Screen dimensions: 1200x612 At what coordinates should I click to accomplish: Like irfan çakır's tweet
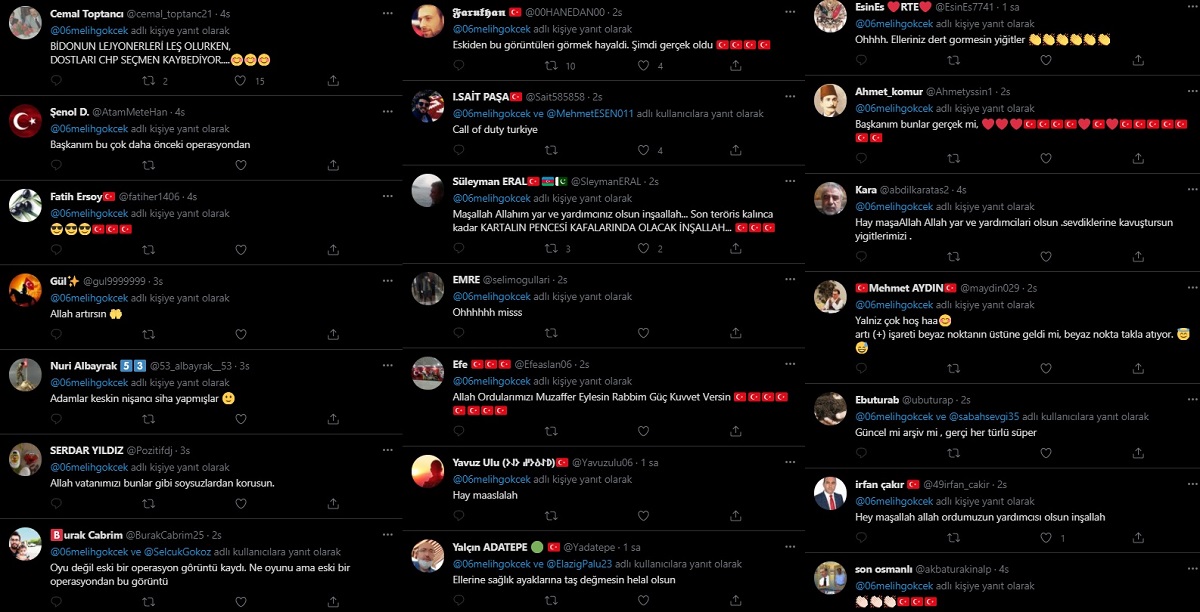(x=1045, y=538)
